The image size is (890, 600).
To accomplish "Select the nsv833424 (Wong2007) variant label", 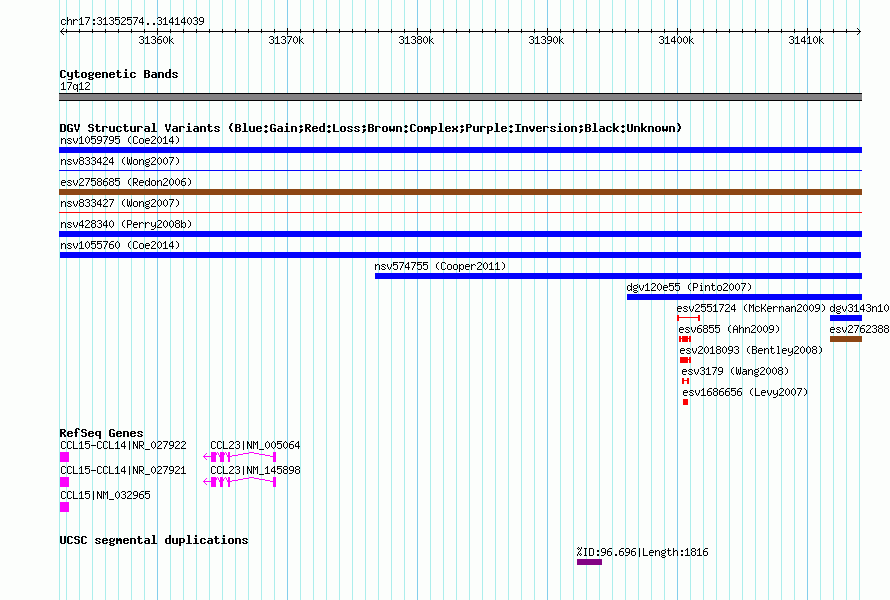I will [x=120, y=161].
